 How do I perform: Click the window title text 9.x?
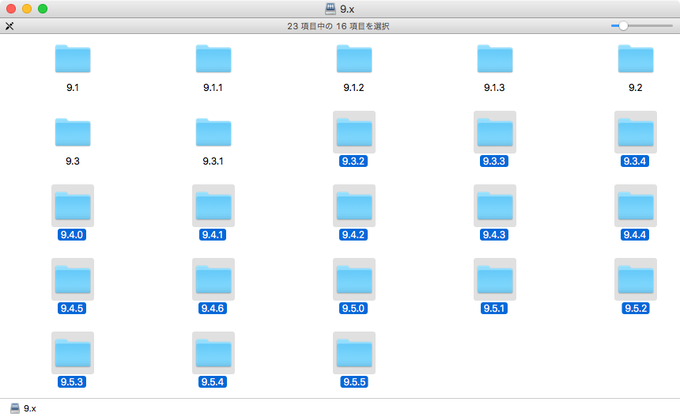tap(347, 9)
